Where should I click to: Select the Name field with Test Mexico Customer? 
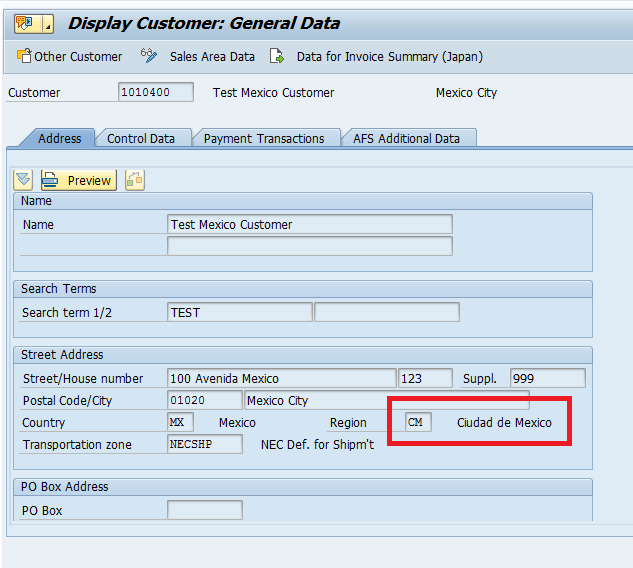(x=310, y=225)
